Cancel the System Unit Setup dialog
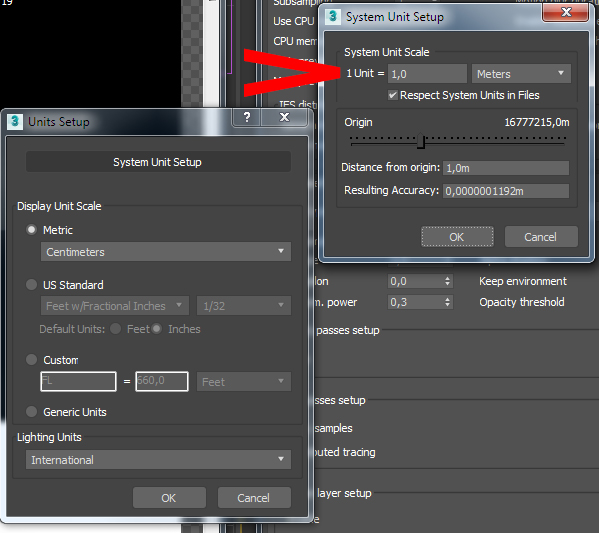Screen dimensions: 599x533 541,237
